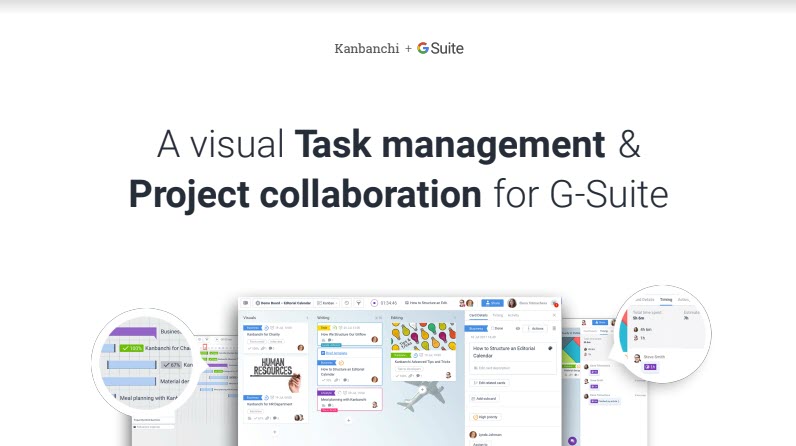
Task: Click the tracked card name 'How to Structure an Edit...' in the toolbar
Action: [426, 303]
